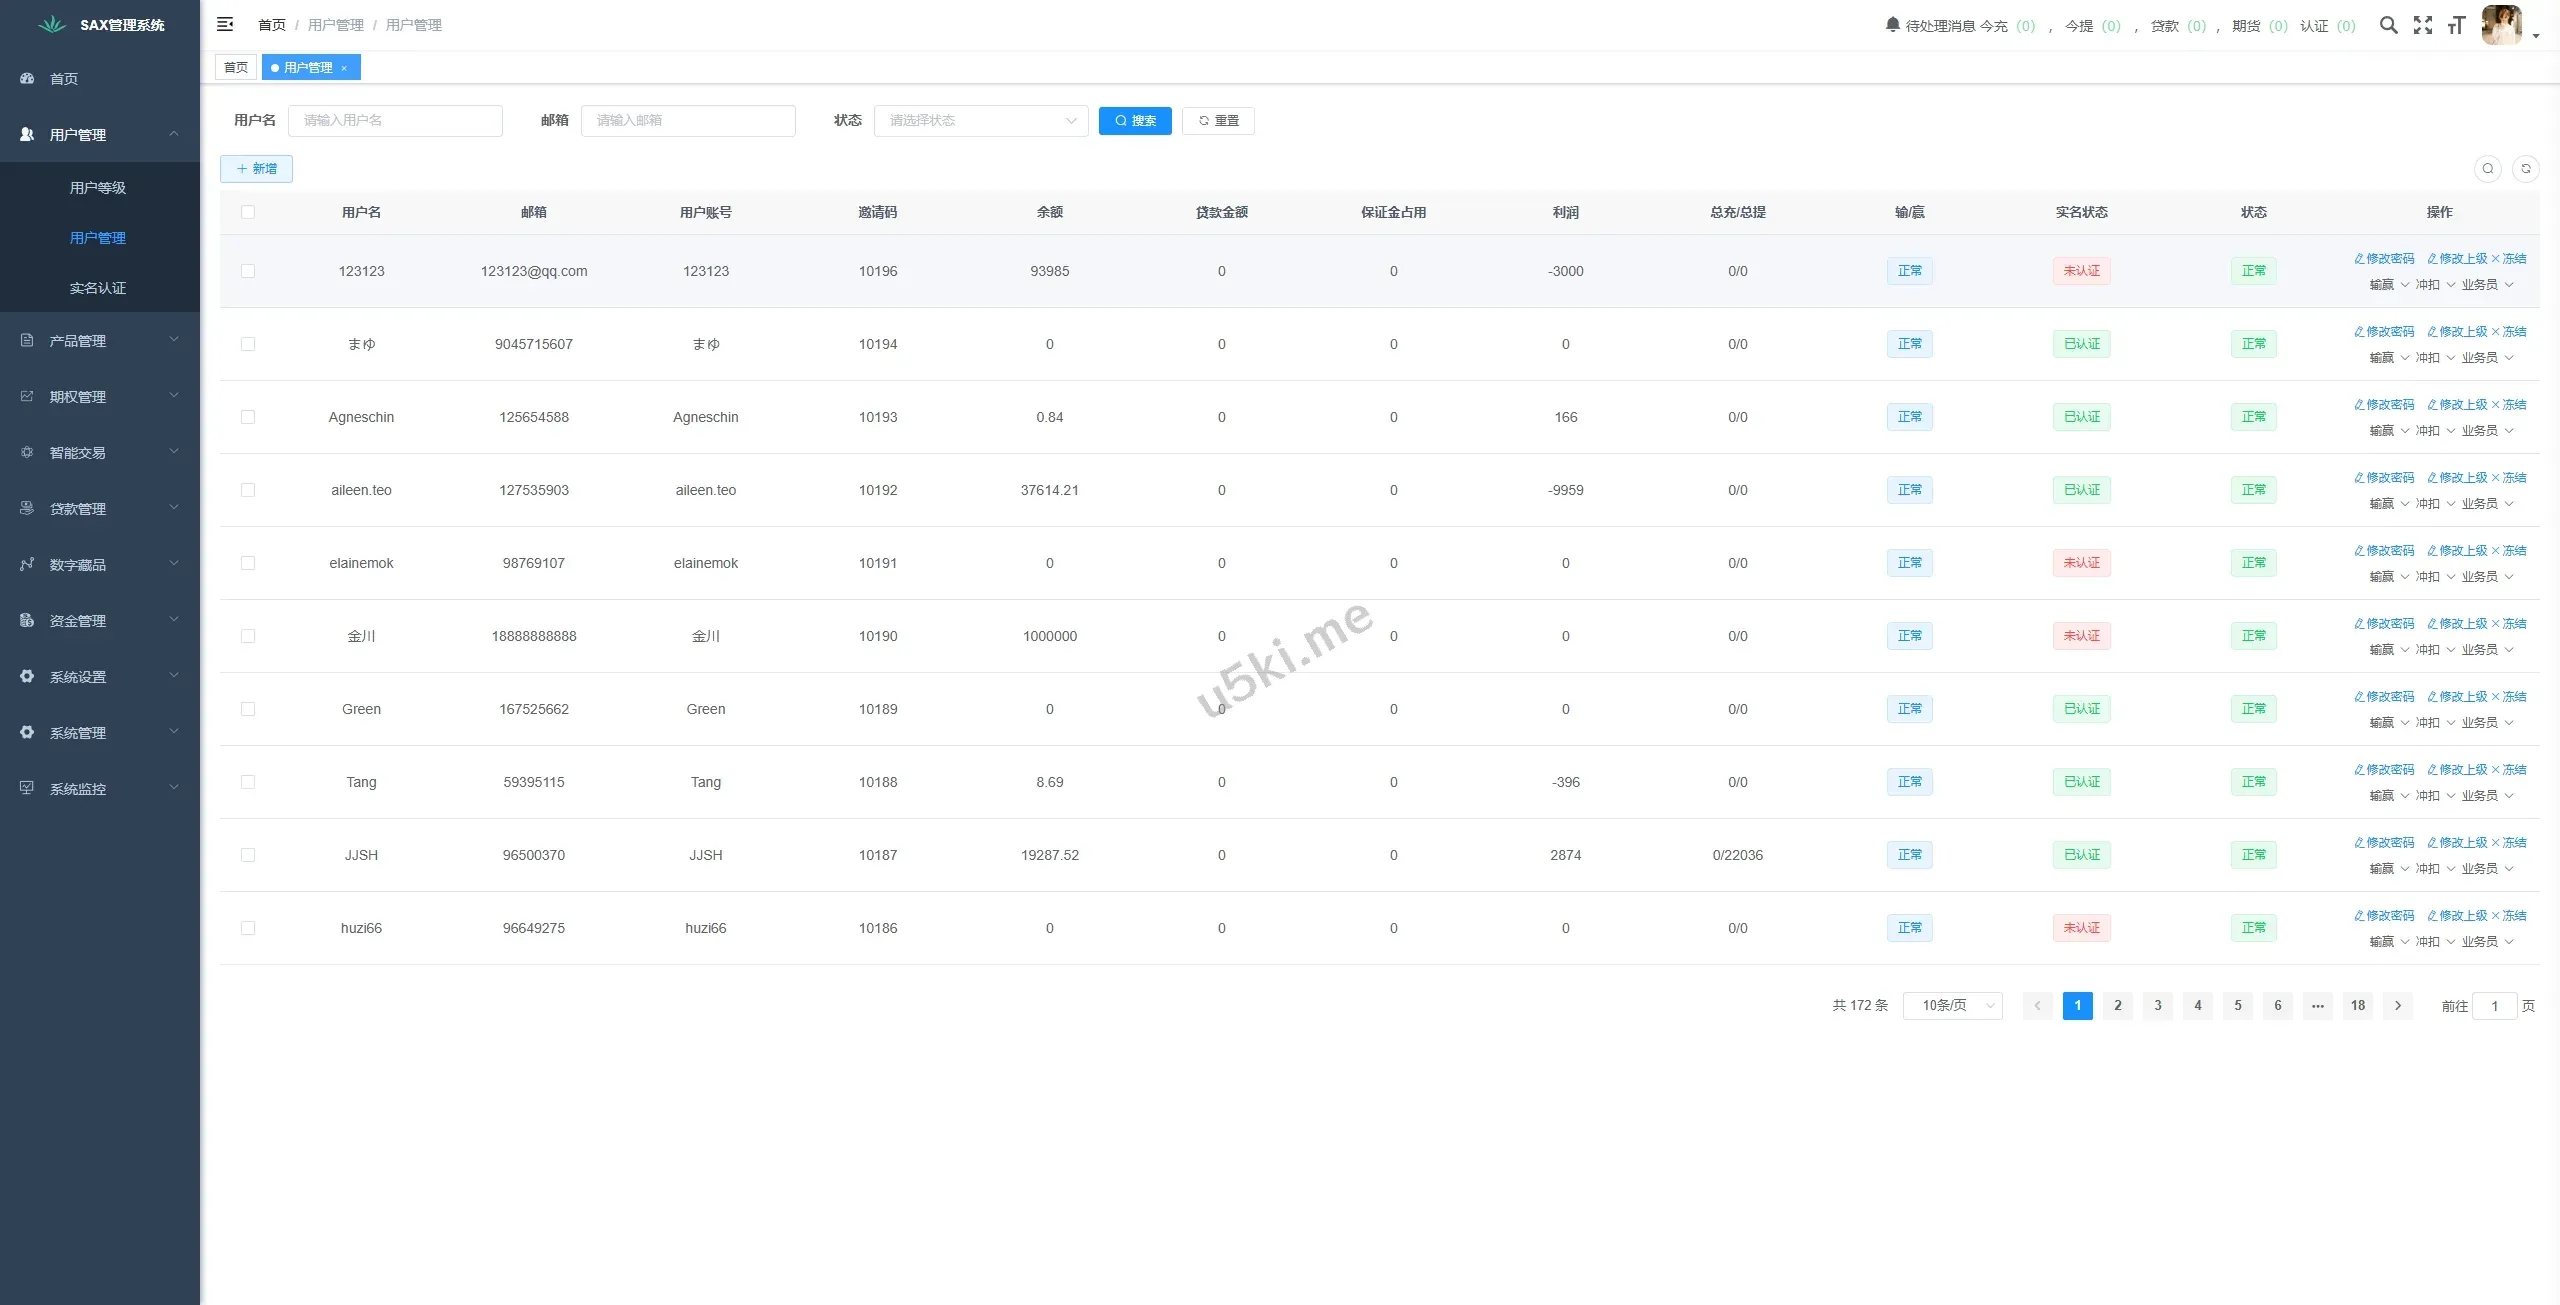Toggle fullscreen mode icon
Image resolution: width=2560 pixels, height=1305 pixels.
click(x=2422, y=25)
